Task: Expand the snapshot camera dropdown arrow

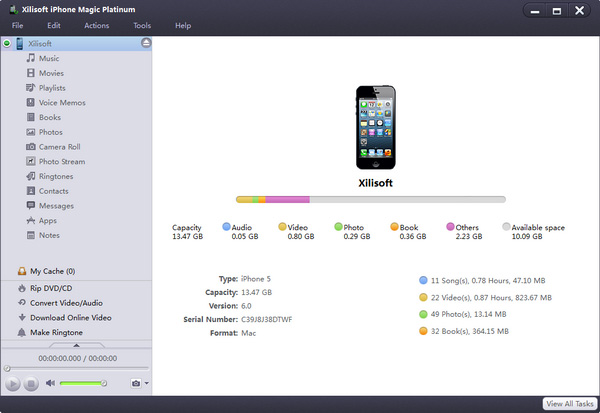Action: [x=147, y=383]
